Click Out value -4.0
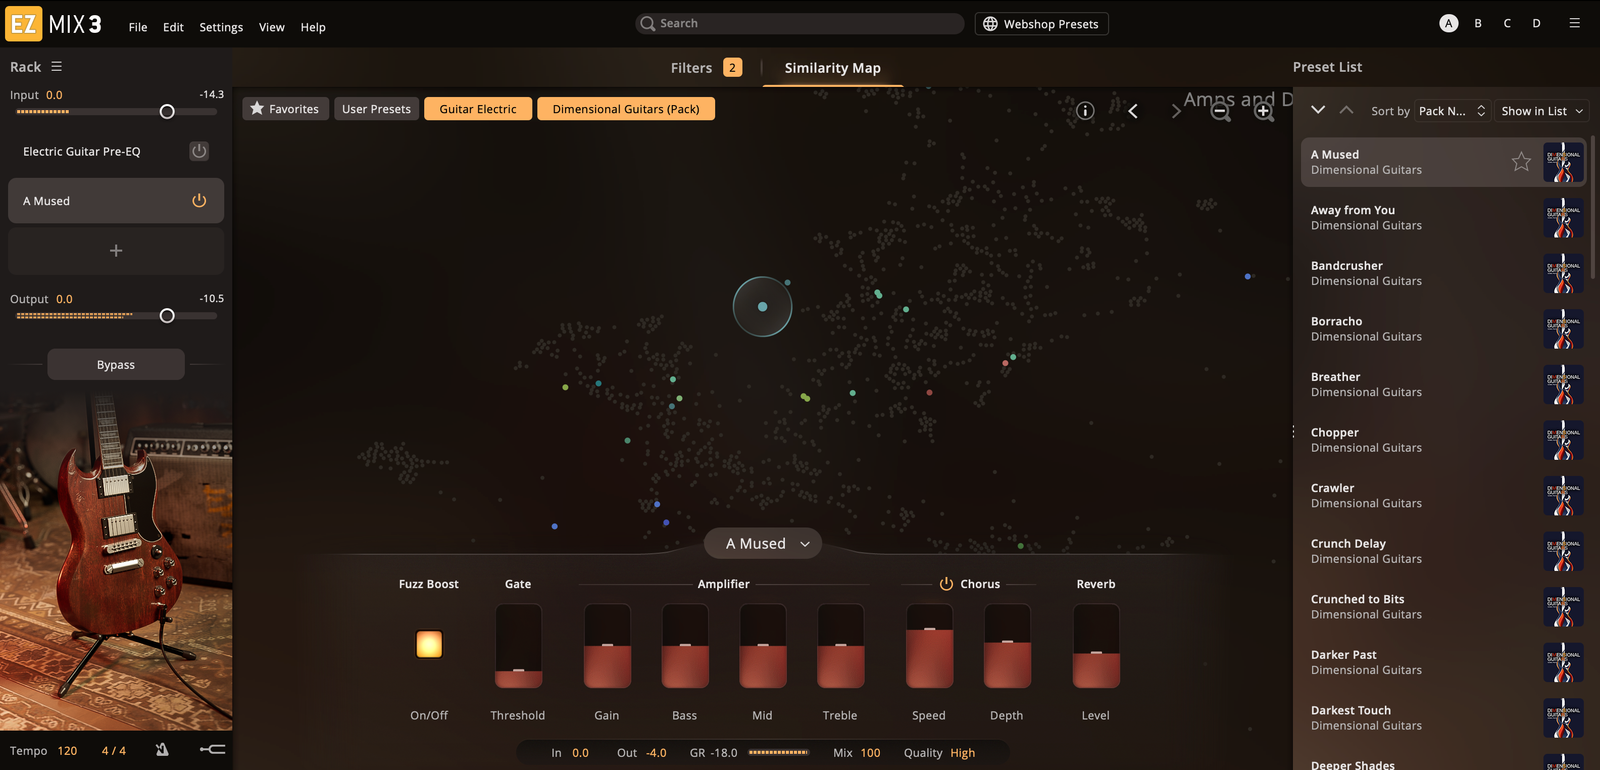The height and width of the screenshot is (770, 1600). [656, 753]
